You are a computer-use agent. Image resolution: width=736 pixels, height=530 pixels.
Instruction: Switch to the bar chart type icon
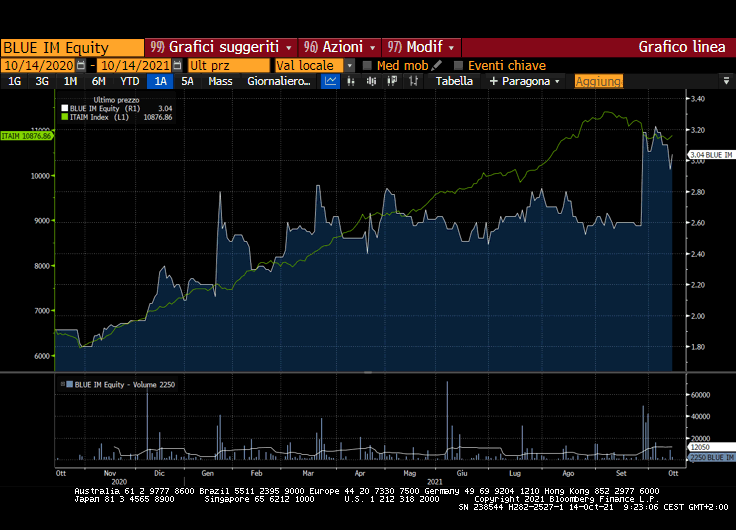click(x=349, y=81)
